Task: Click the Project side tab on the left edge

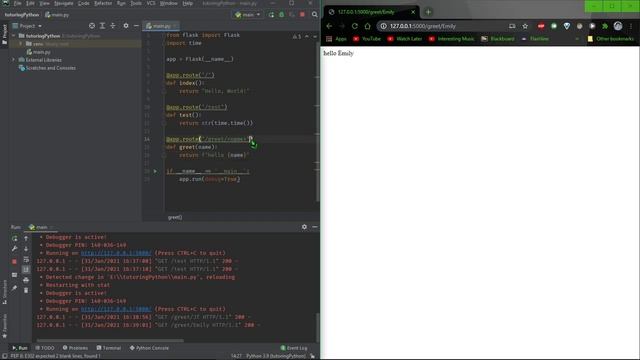Action: [x=4, y=35]
